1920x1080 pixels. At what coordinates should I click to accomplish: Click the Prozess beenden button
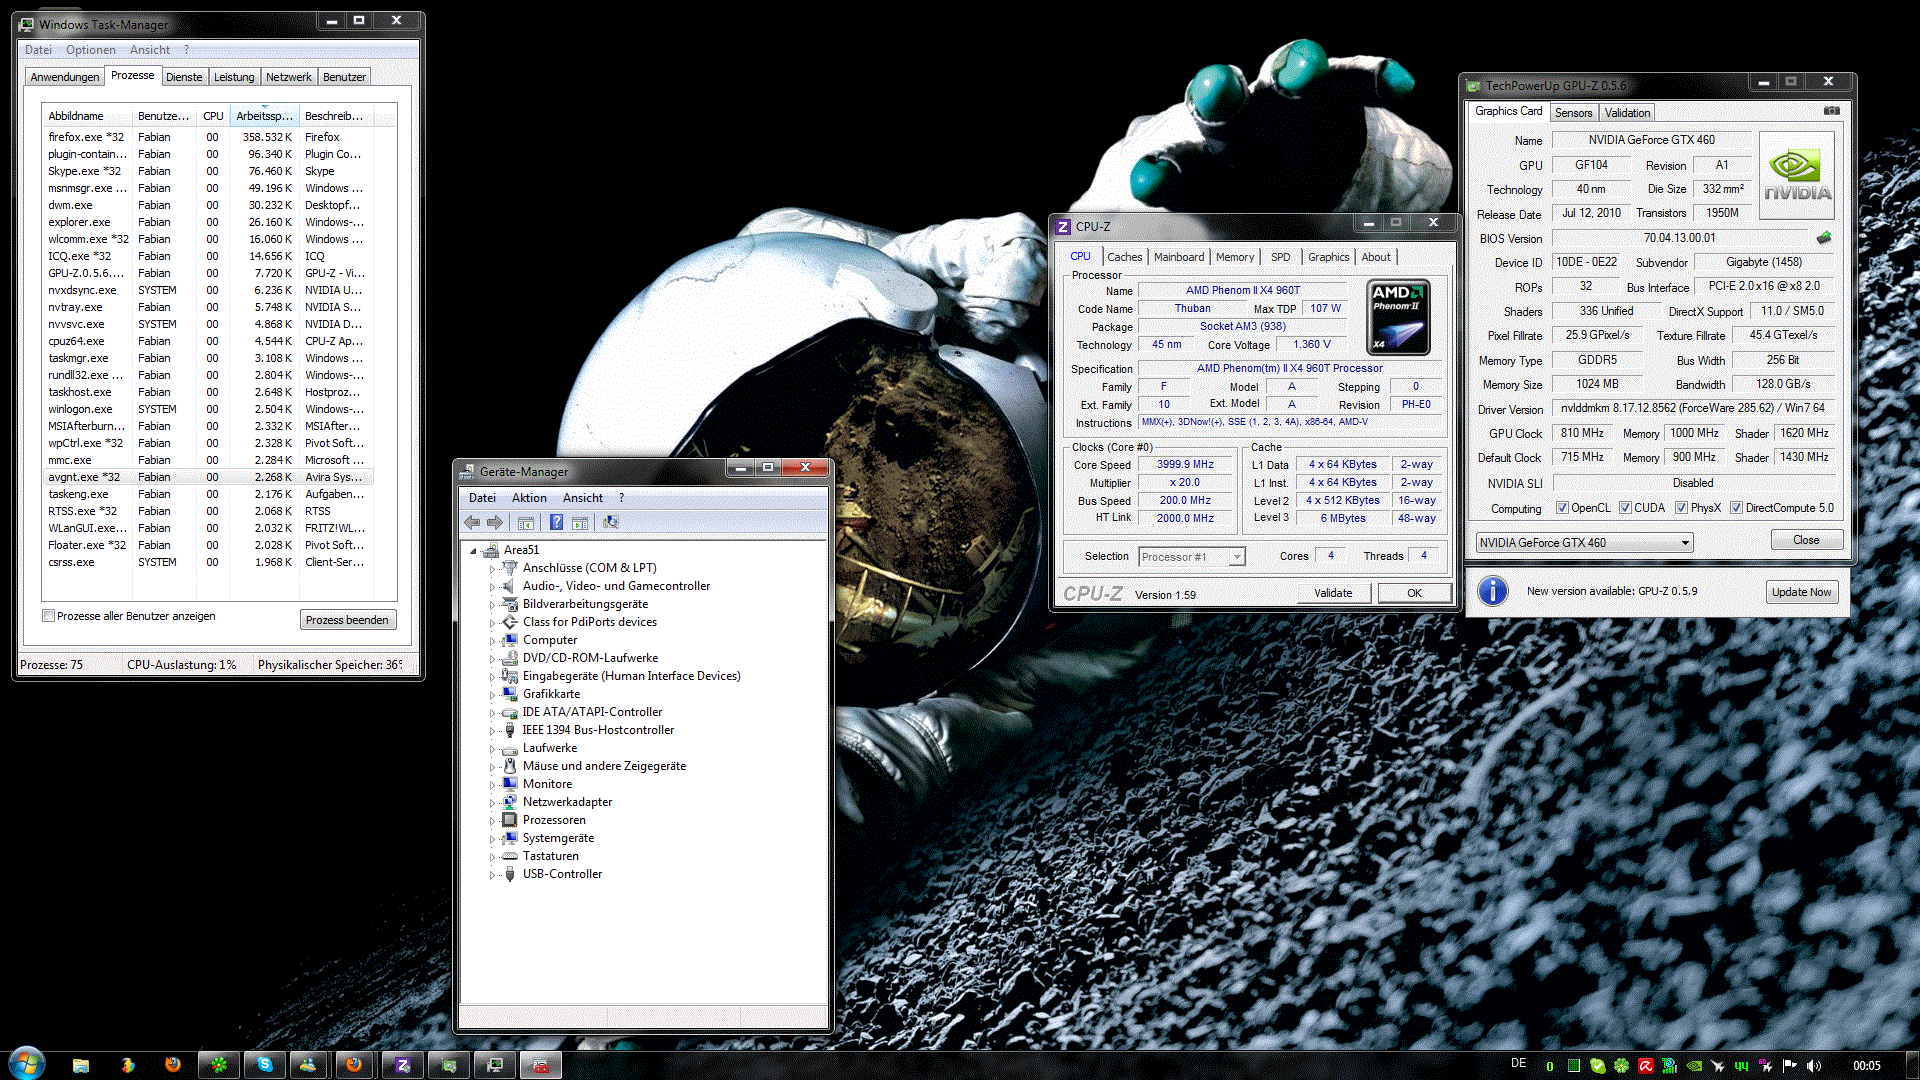tap(347, 620)
